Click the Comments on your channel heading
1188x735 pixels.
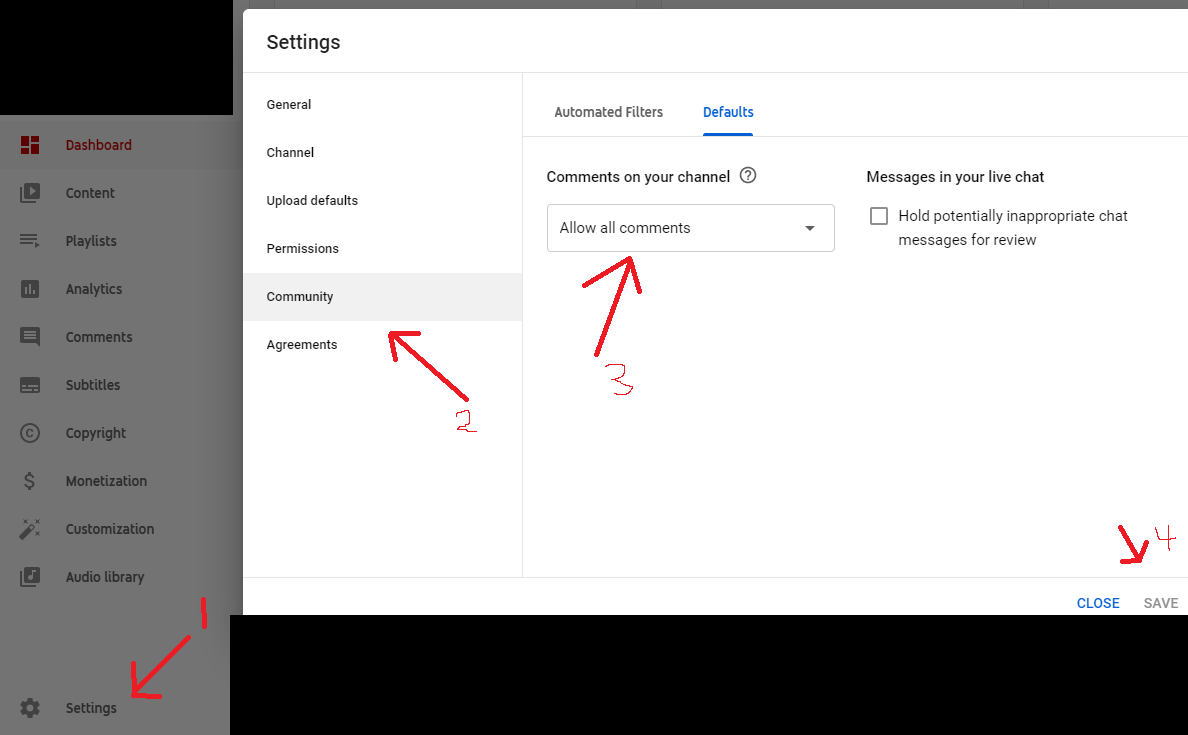pos(638,177)
